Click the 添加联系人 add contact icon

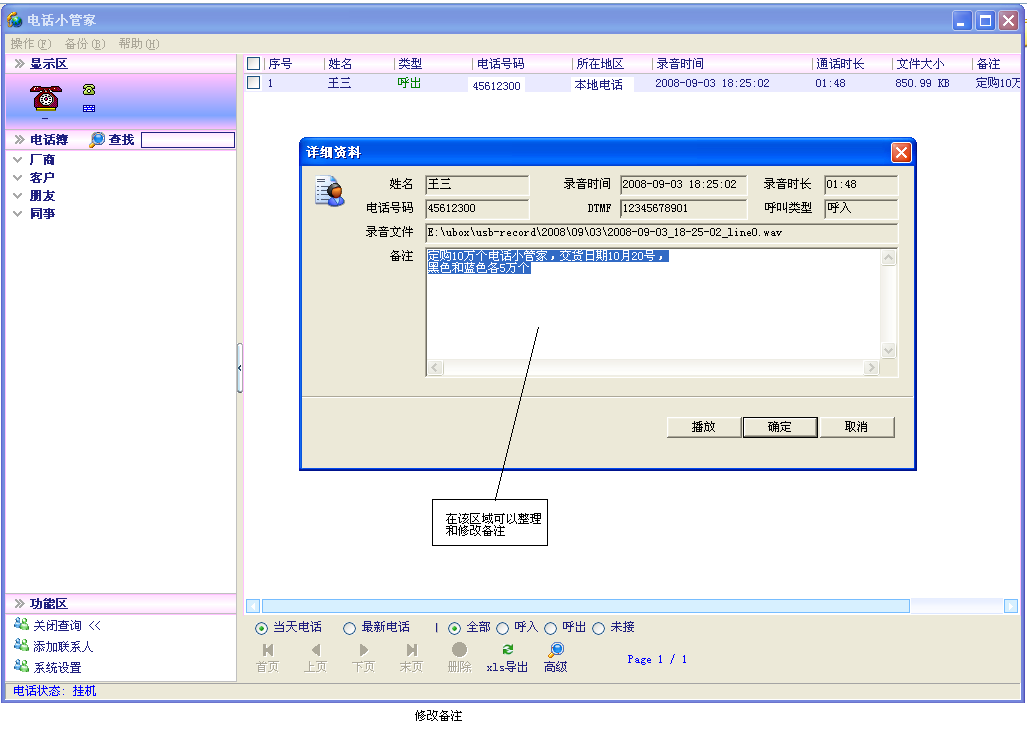[21, 646]
